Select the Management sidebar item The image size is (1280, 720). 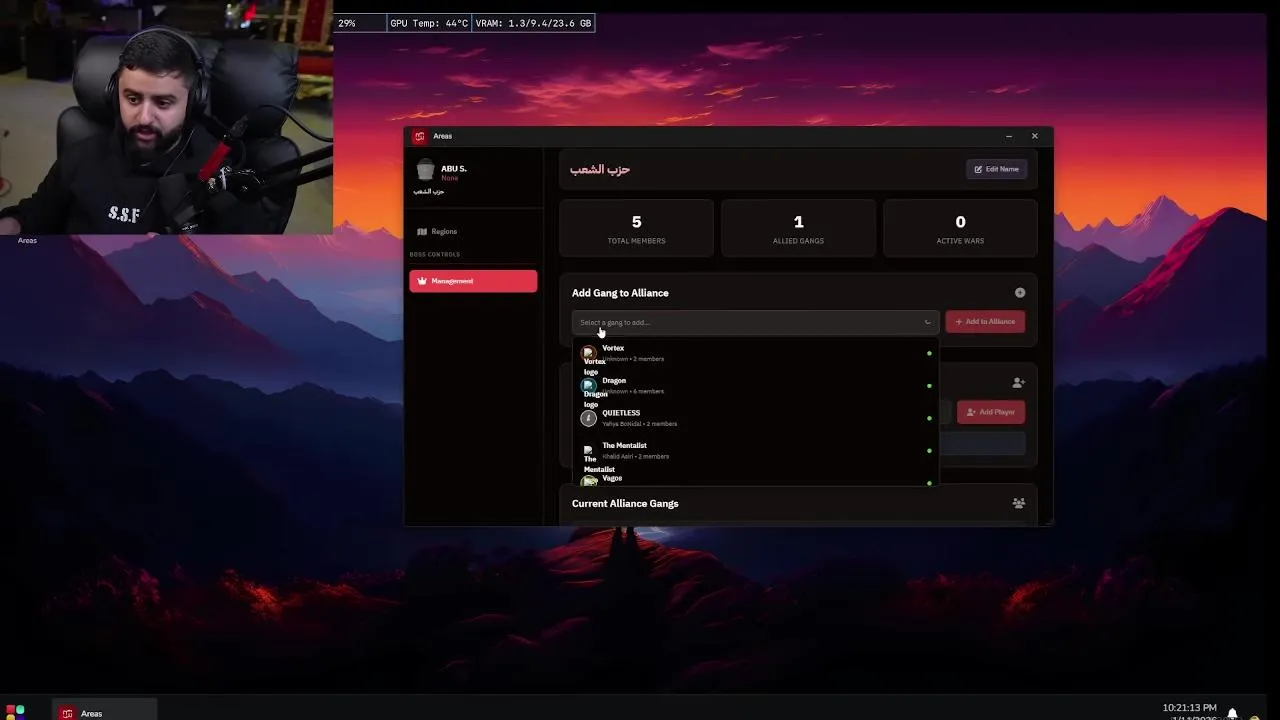473,281
